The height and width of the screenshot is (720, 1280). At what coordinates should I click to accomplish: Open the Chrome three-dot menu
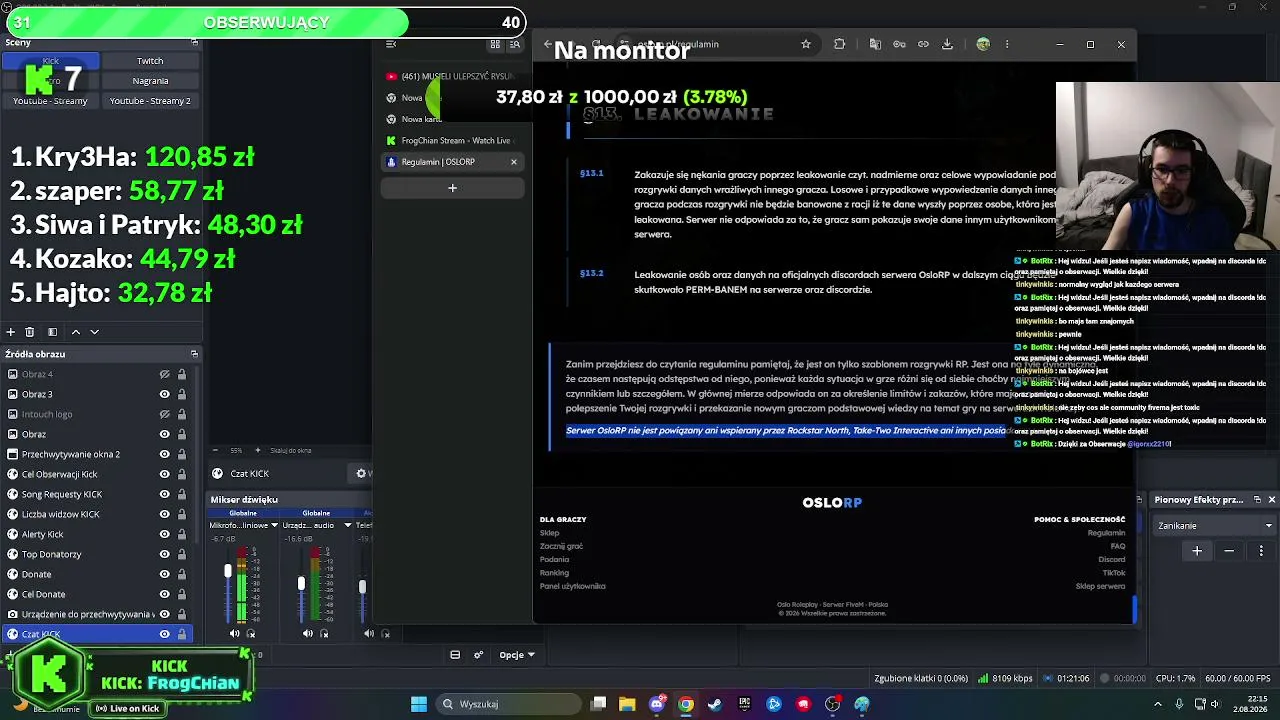(1007, 44)
